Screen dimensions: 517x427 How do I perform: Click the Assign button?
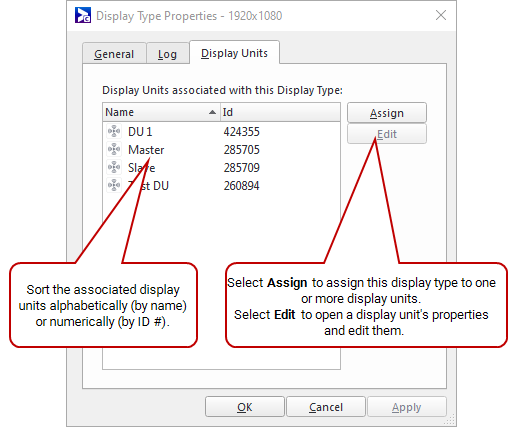click(x=387, y=113)
